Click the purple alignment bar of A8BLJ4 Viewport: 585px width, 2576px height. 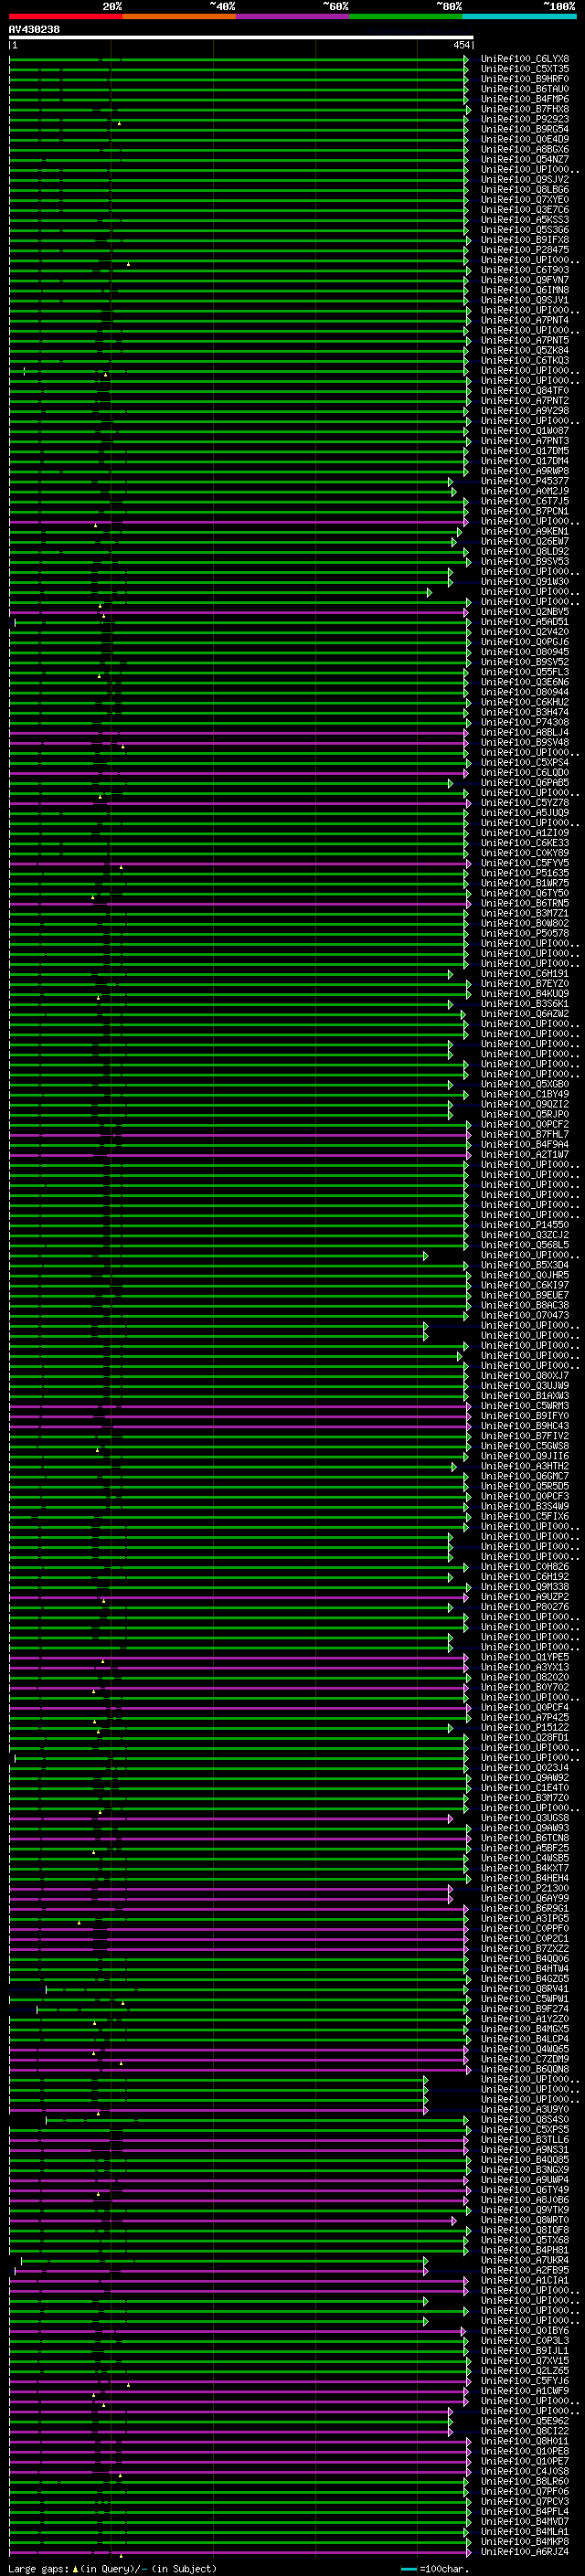238,733
